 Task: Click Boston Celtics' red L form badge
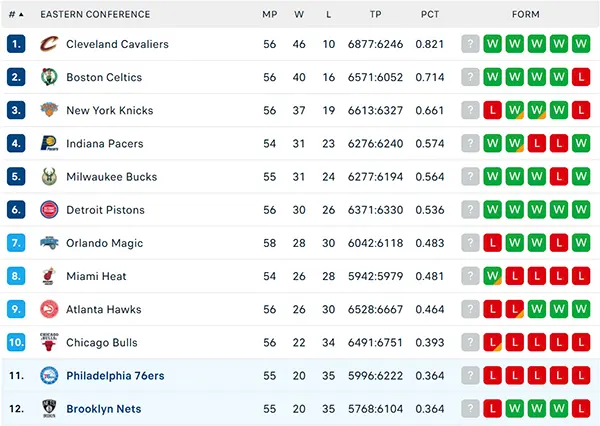click(581, 77)
